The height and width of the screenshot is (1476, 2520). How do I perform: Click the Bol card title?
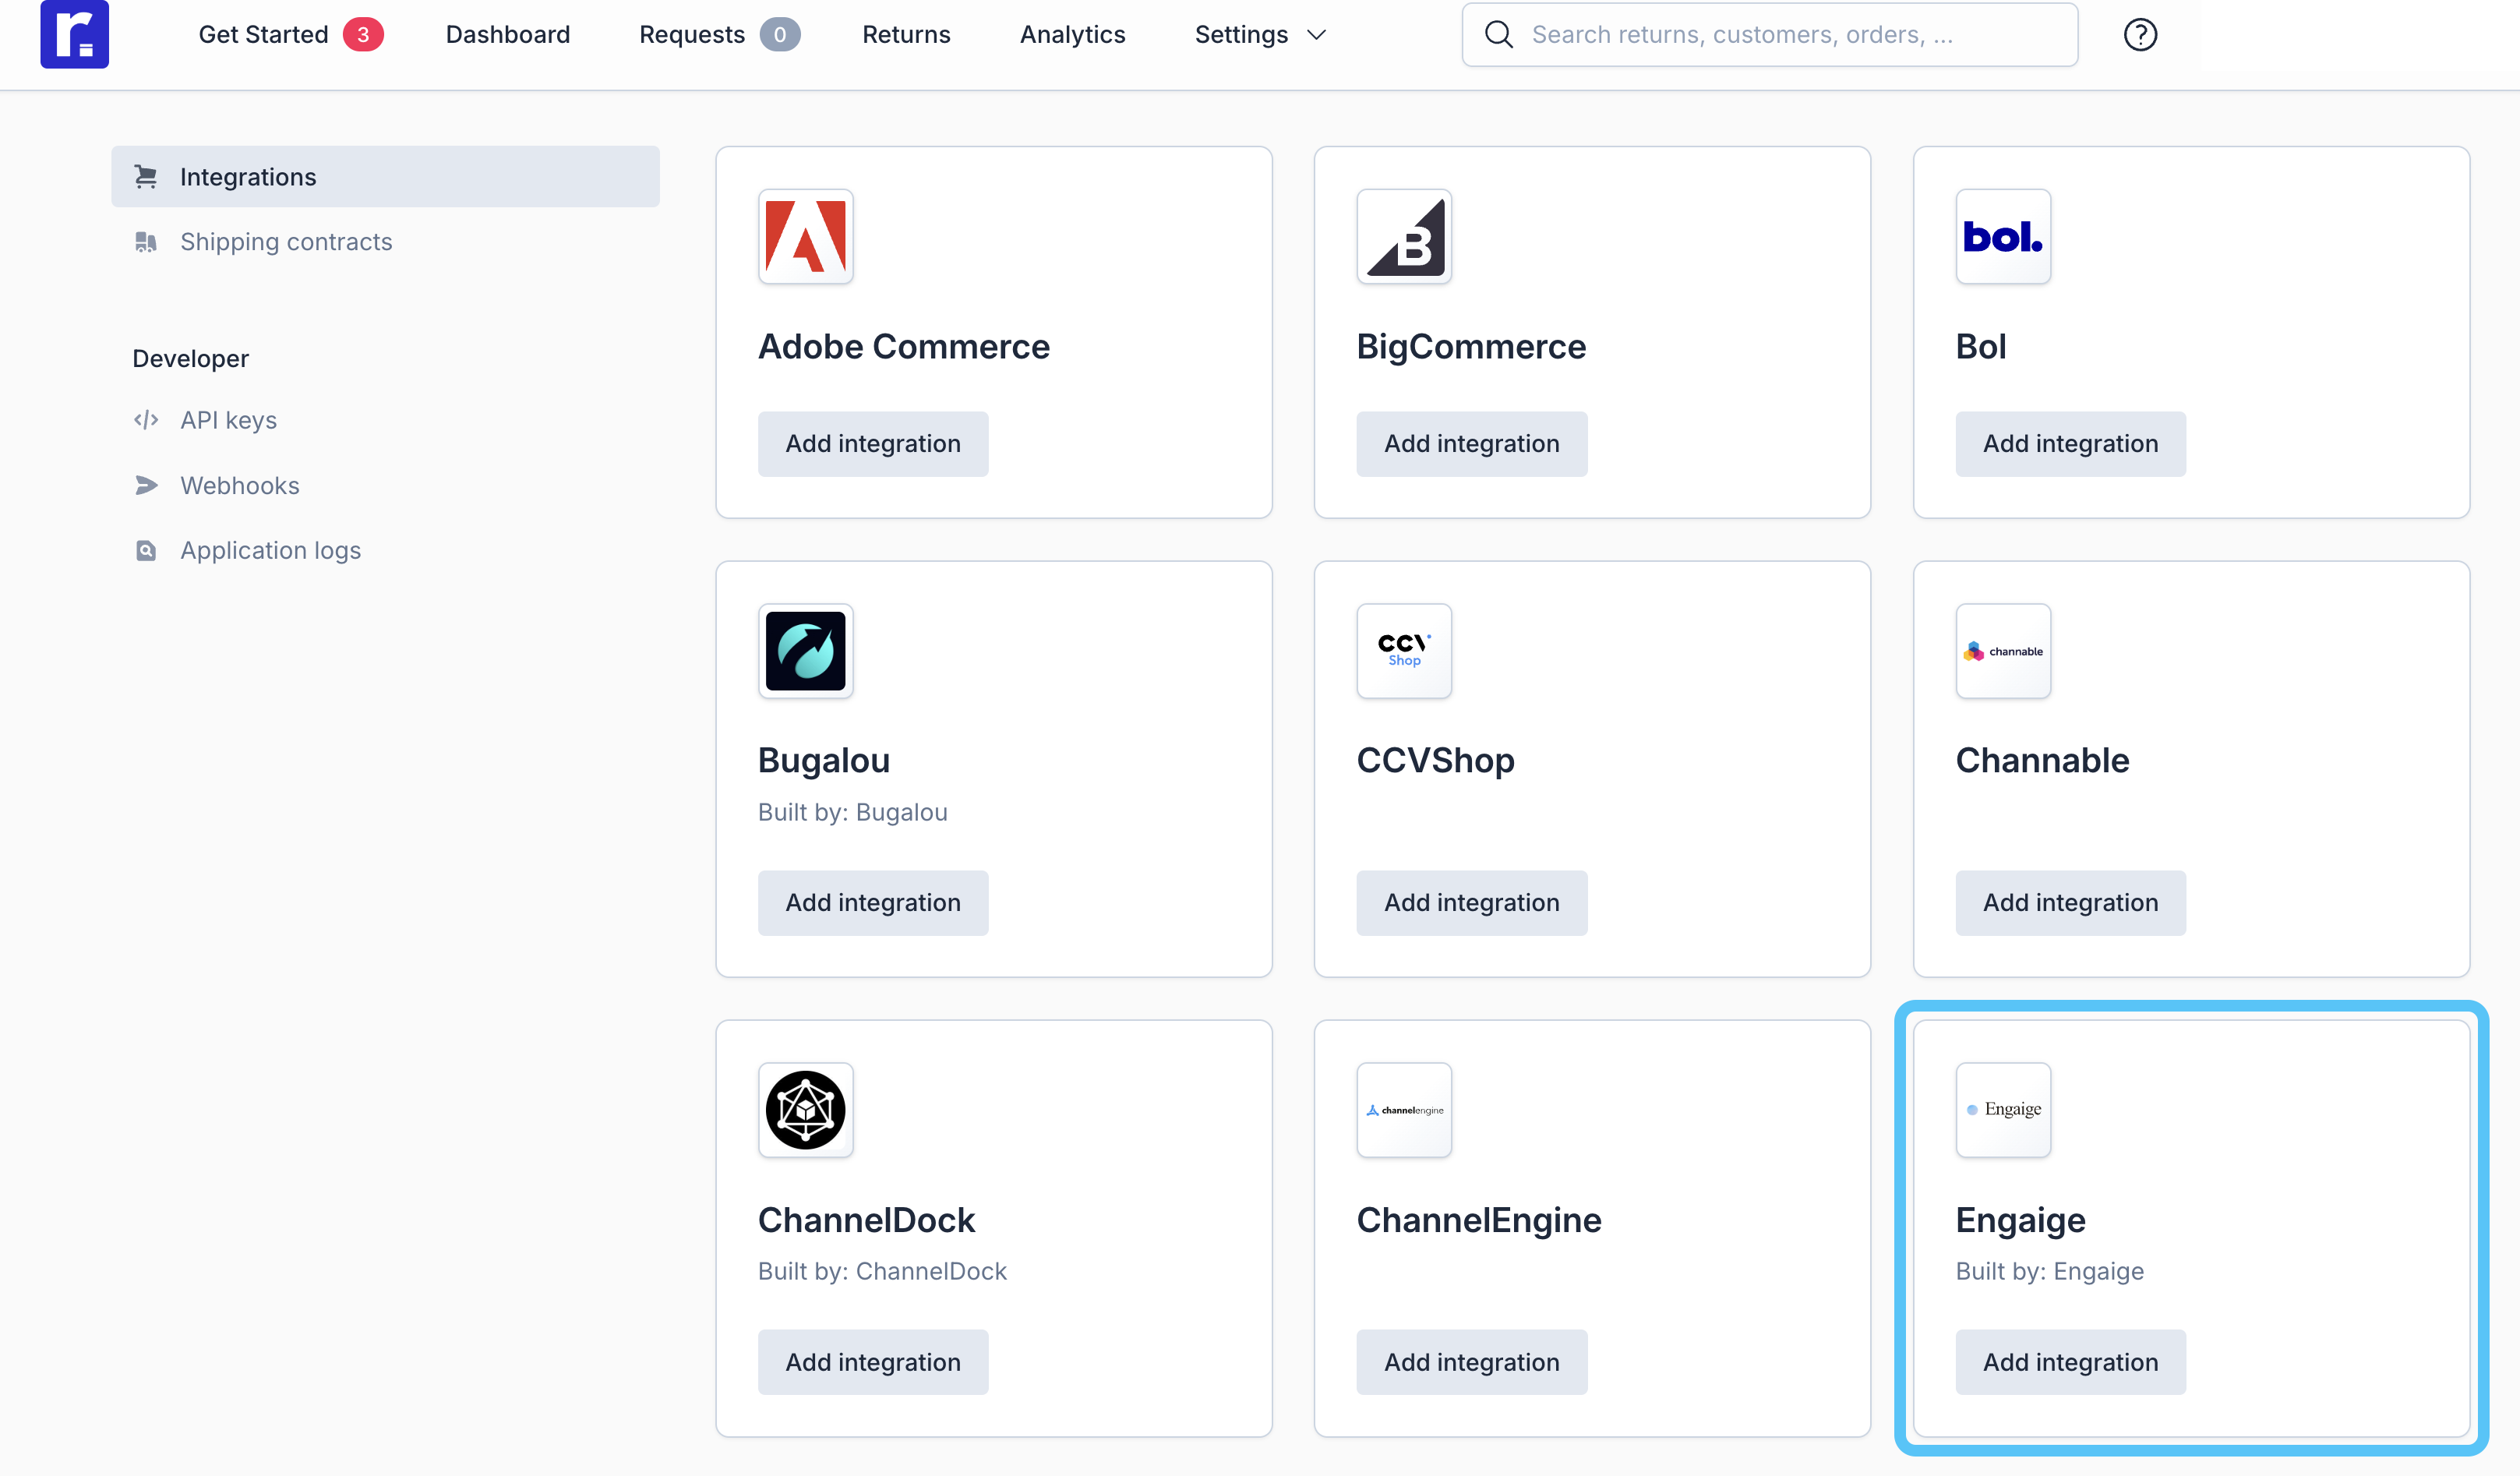[1981, 347]
